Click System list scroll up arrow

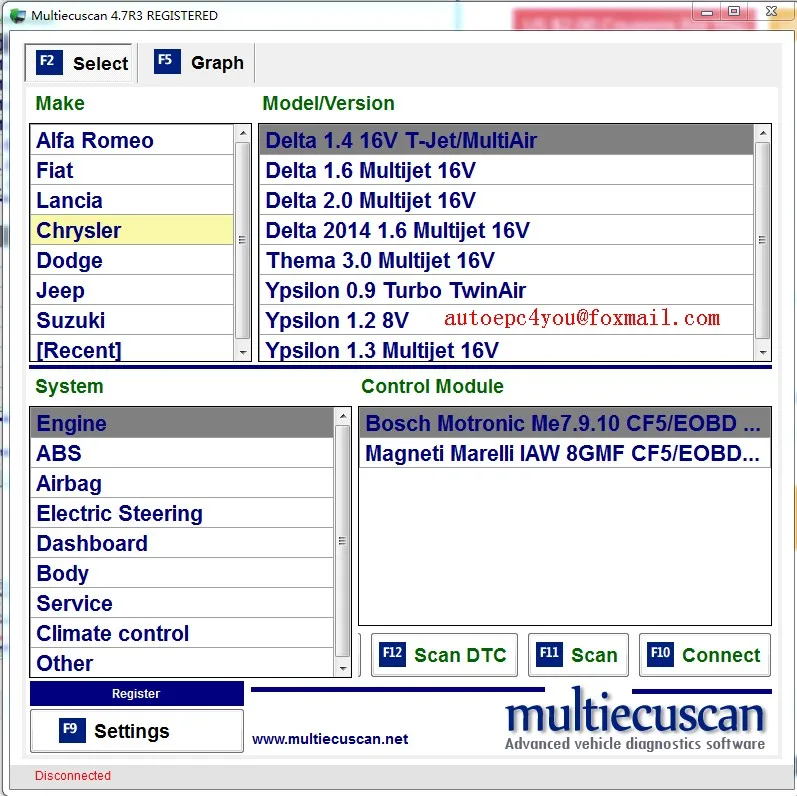coord(343,416)
